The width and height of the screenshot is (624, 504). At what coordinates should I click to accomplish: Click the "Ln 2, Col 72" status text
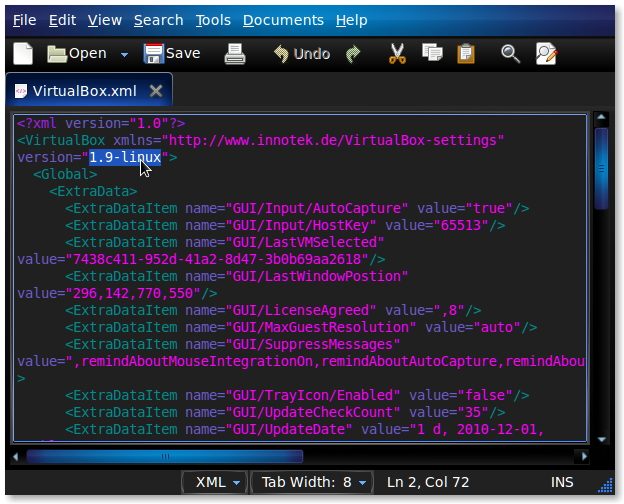(428, 482)
